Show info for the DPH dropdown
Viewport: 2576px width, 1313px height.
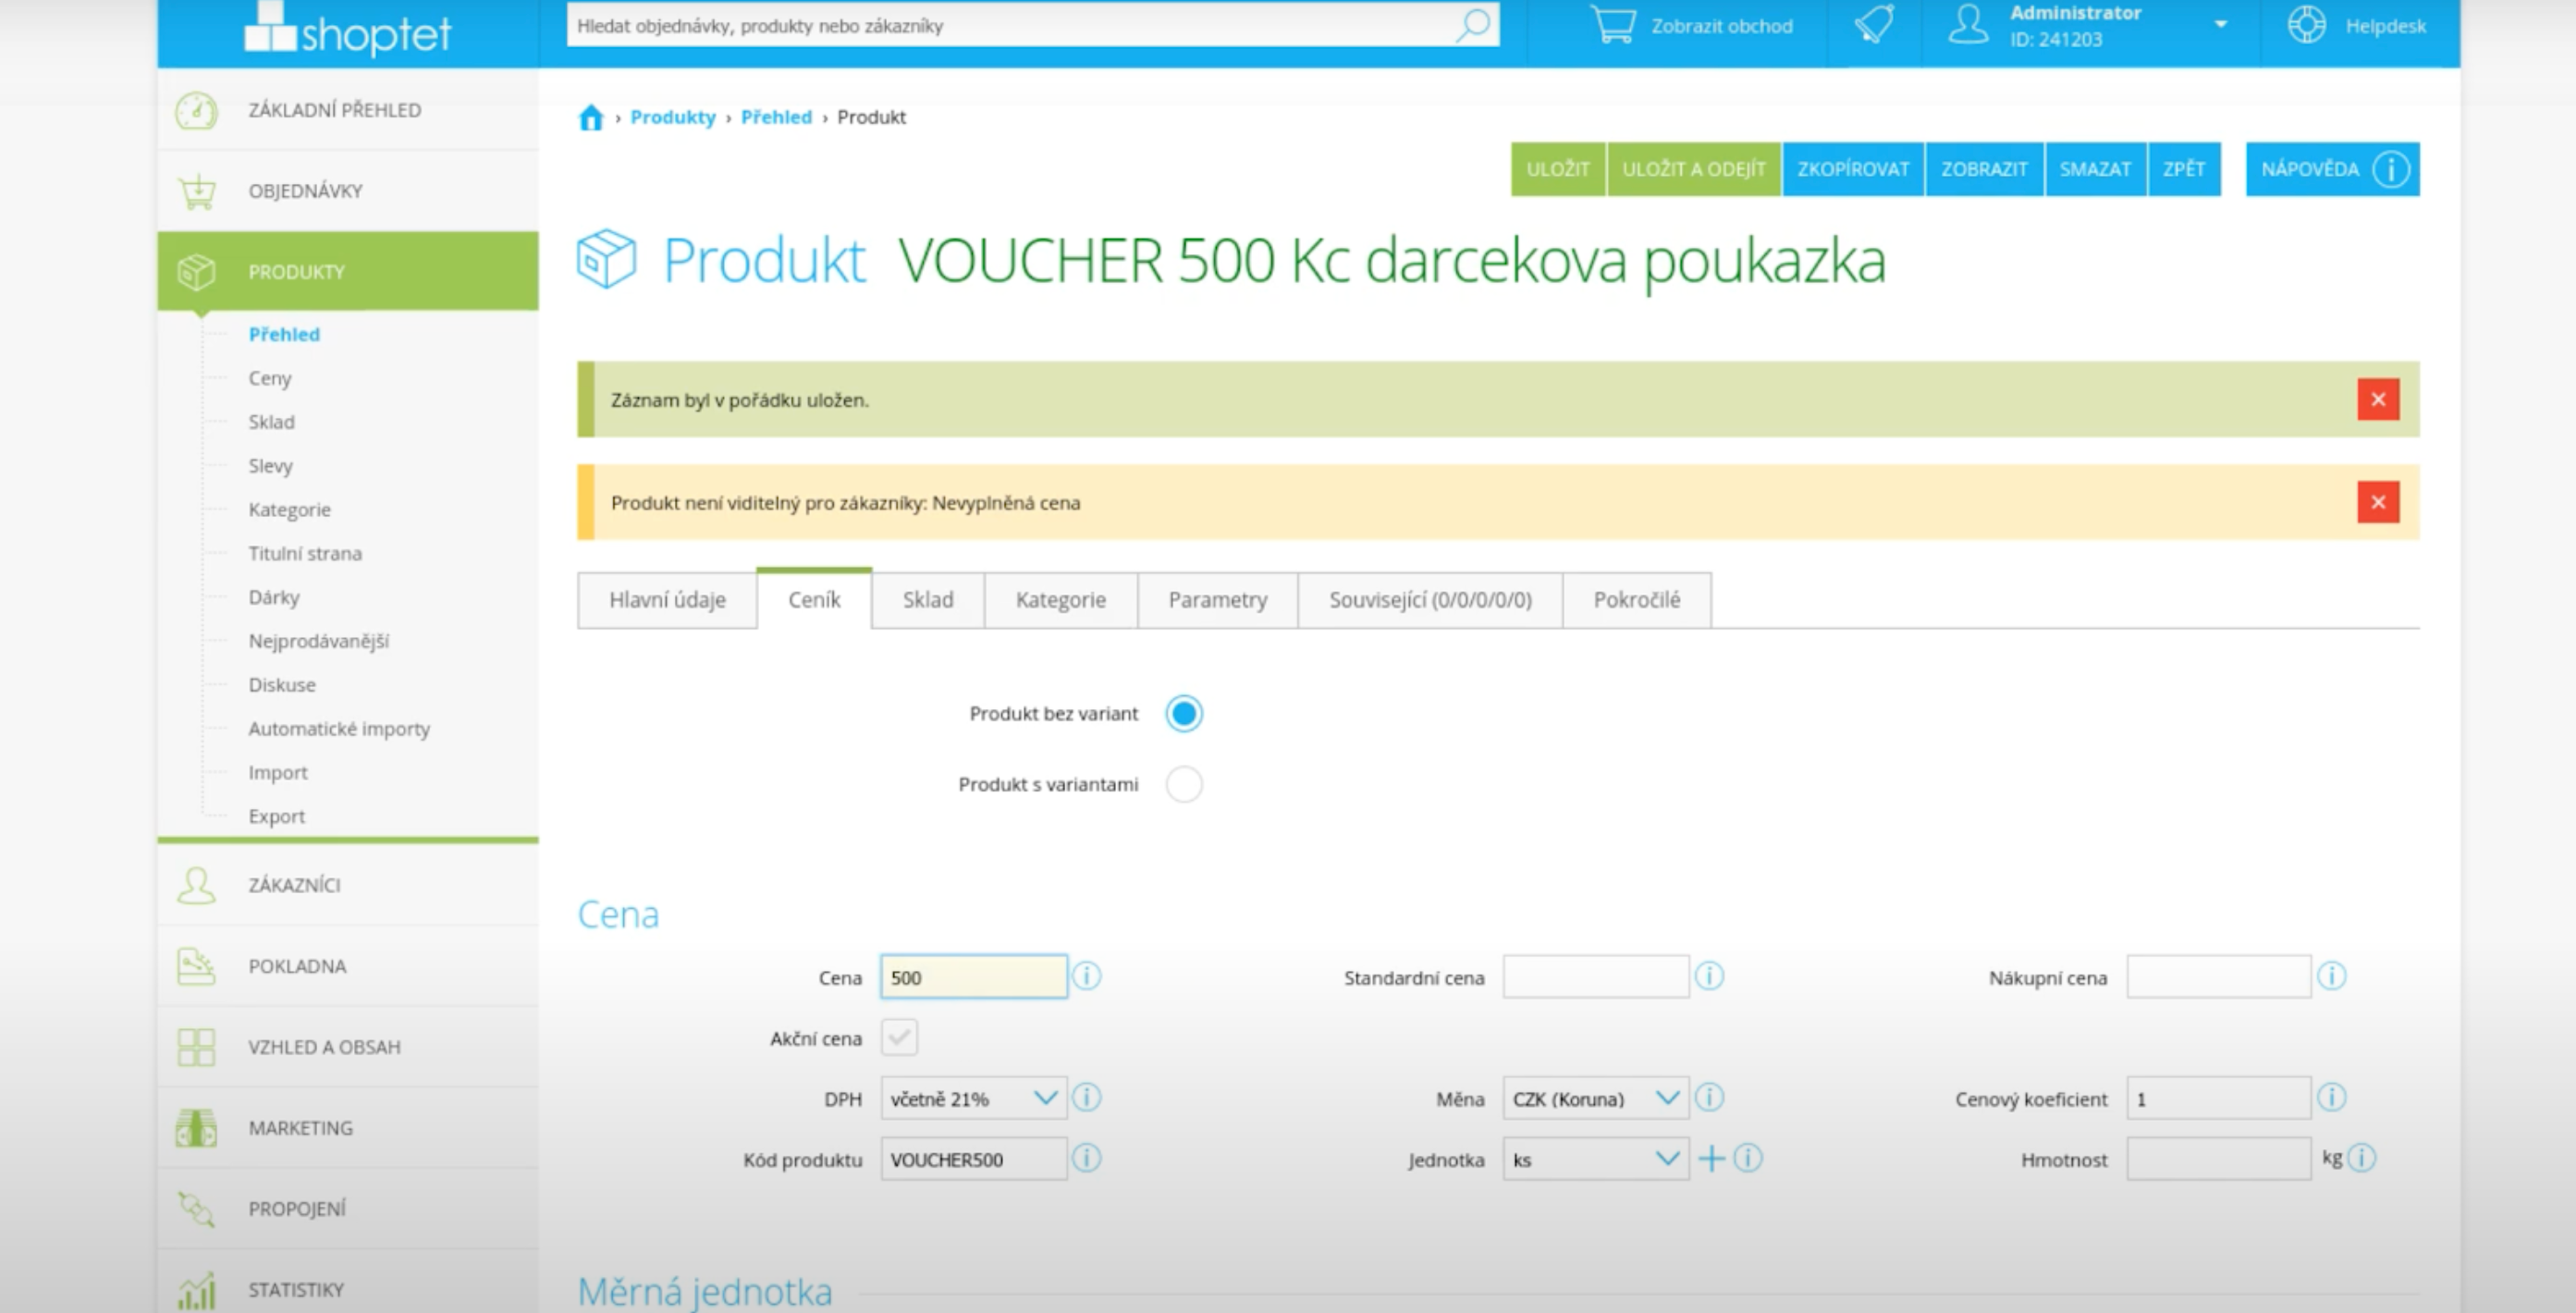point(1087,1098)
